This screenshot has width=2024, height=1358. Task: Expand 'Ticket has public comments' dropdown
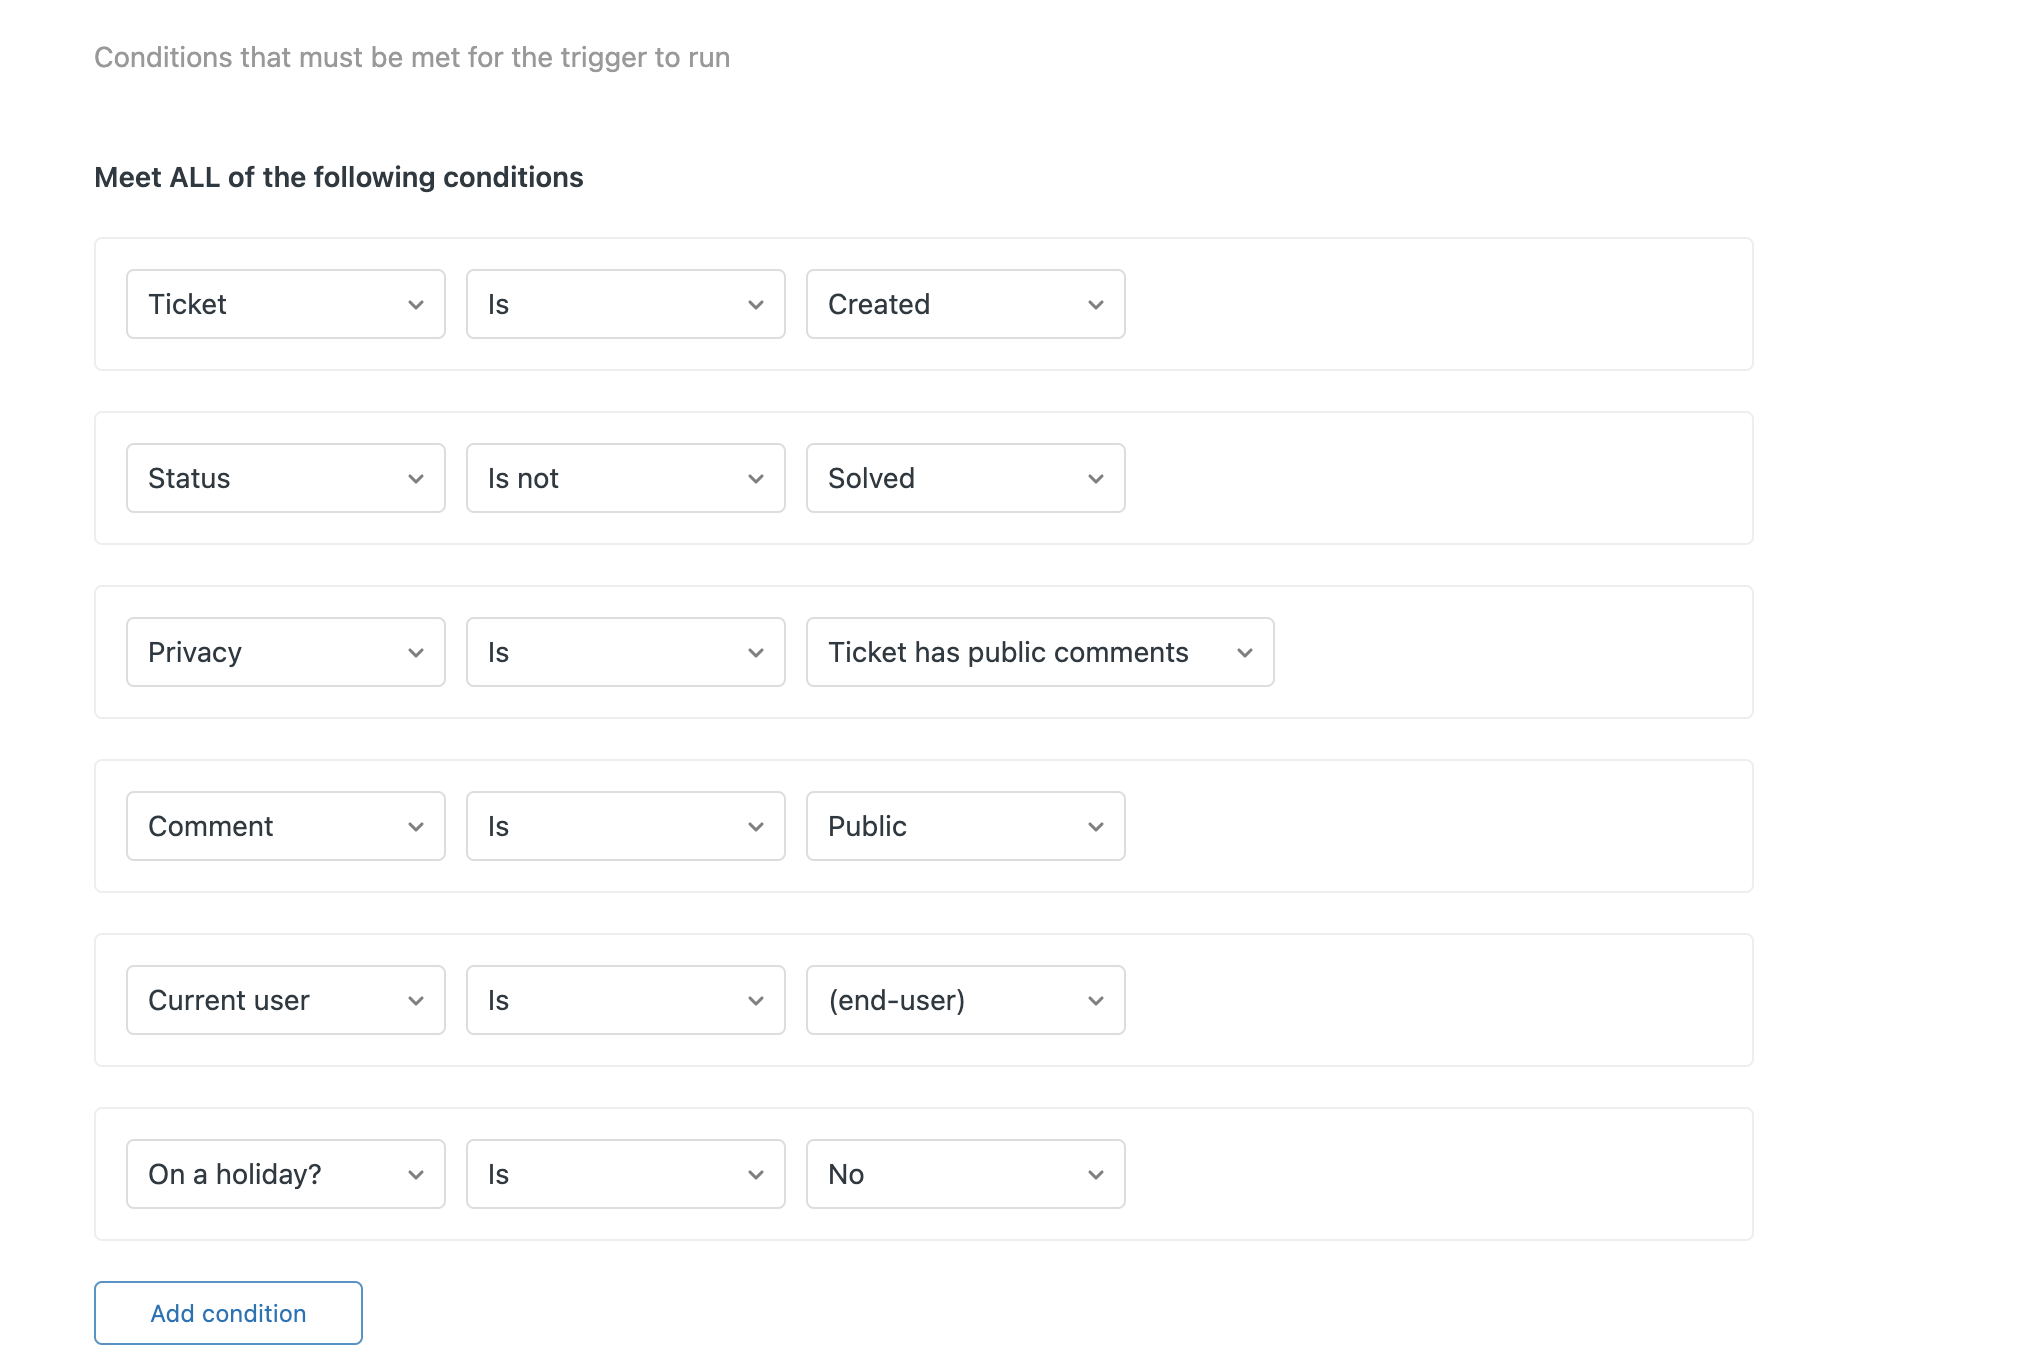coord(1039,652)
